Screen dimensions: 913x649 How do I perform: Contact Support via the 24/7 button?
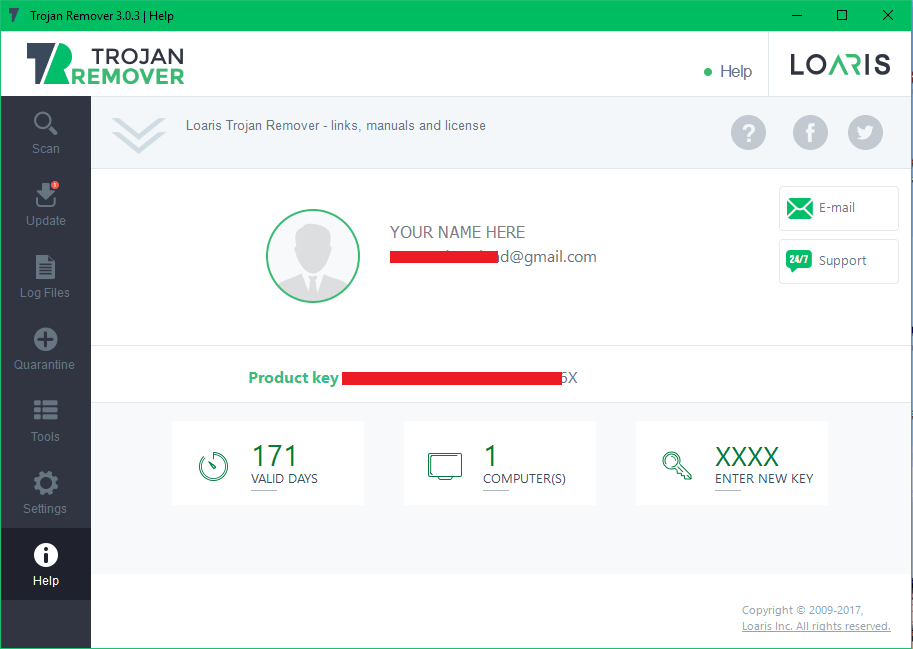click(838, 261)
